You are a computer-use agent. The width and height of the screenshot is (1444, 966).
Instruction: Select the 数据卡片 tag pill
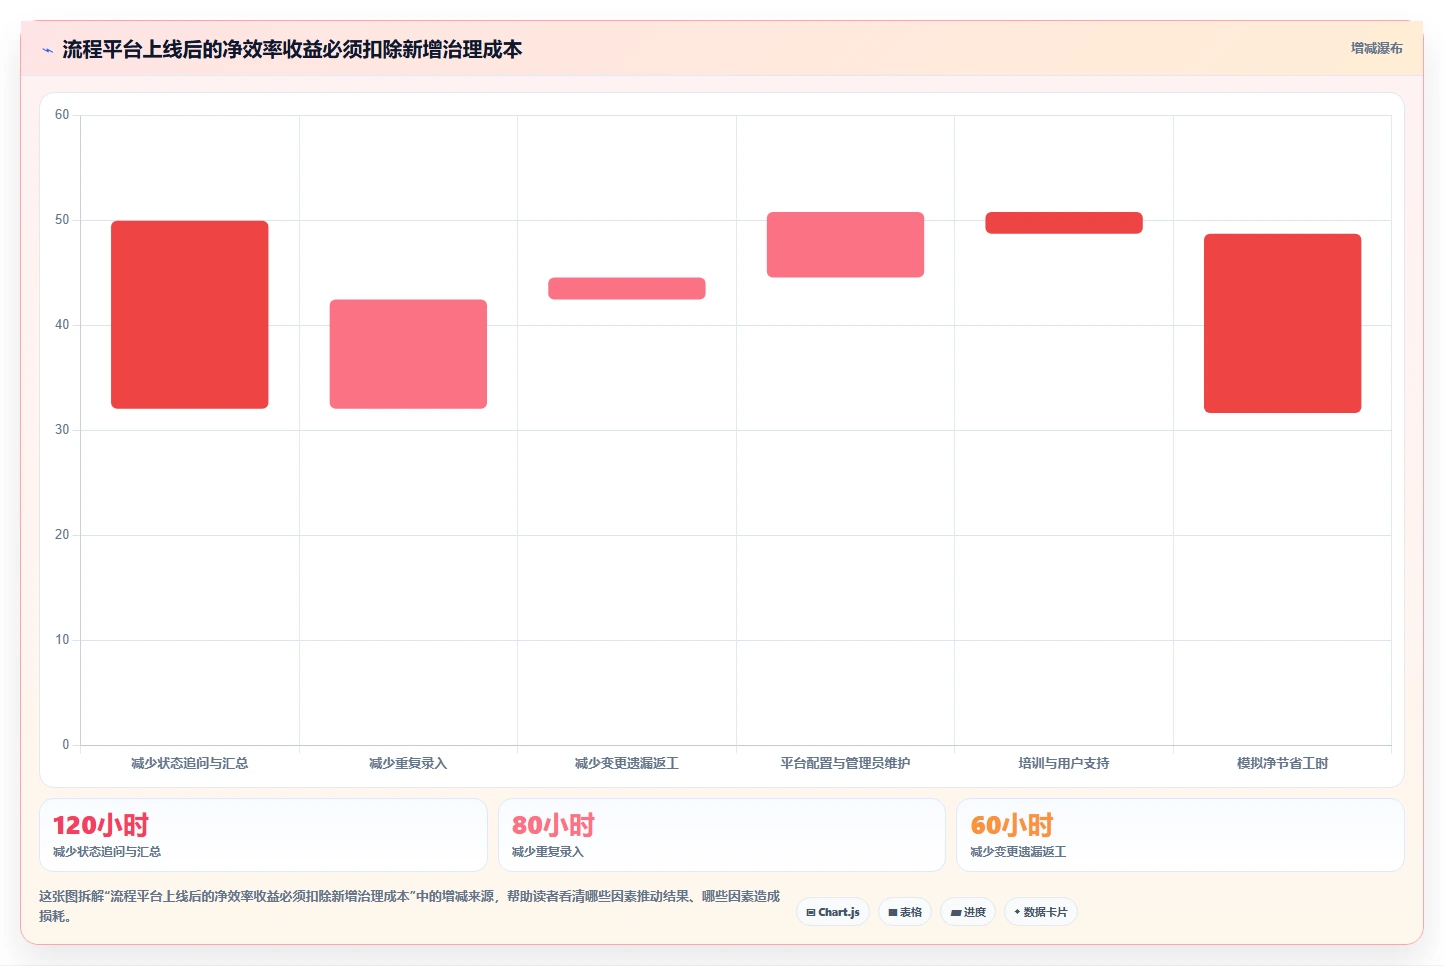coord(1041,912)
